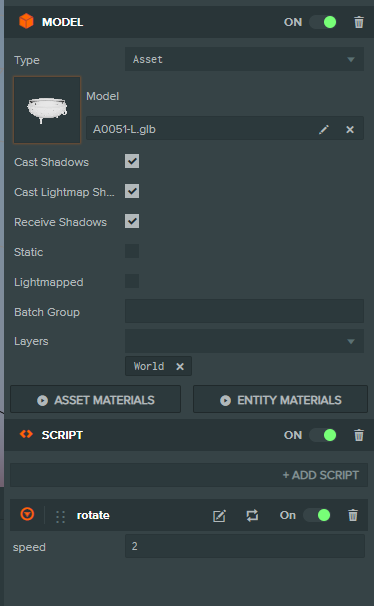The width and height of the screenshot is (374, 606).
Task: Disable the Cast Shadows checkbox
Action: [x=132, y=161]
